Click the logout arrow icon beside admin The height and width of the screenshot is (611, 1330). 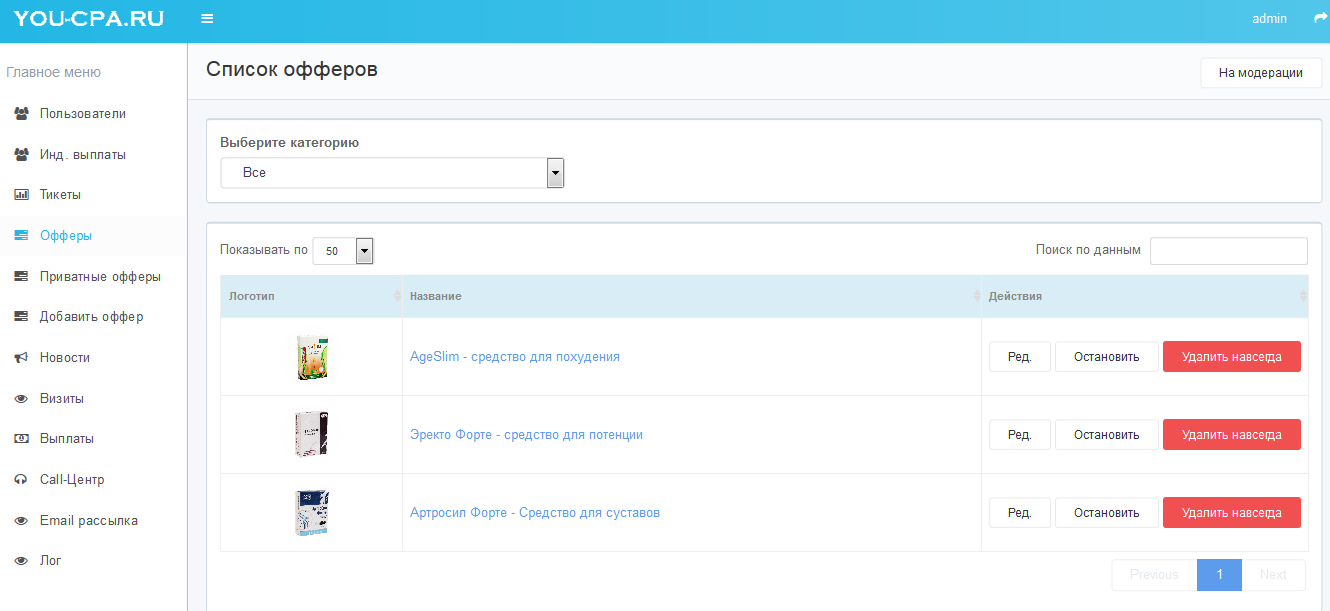tap(1321, 18)
